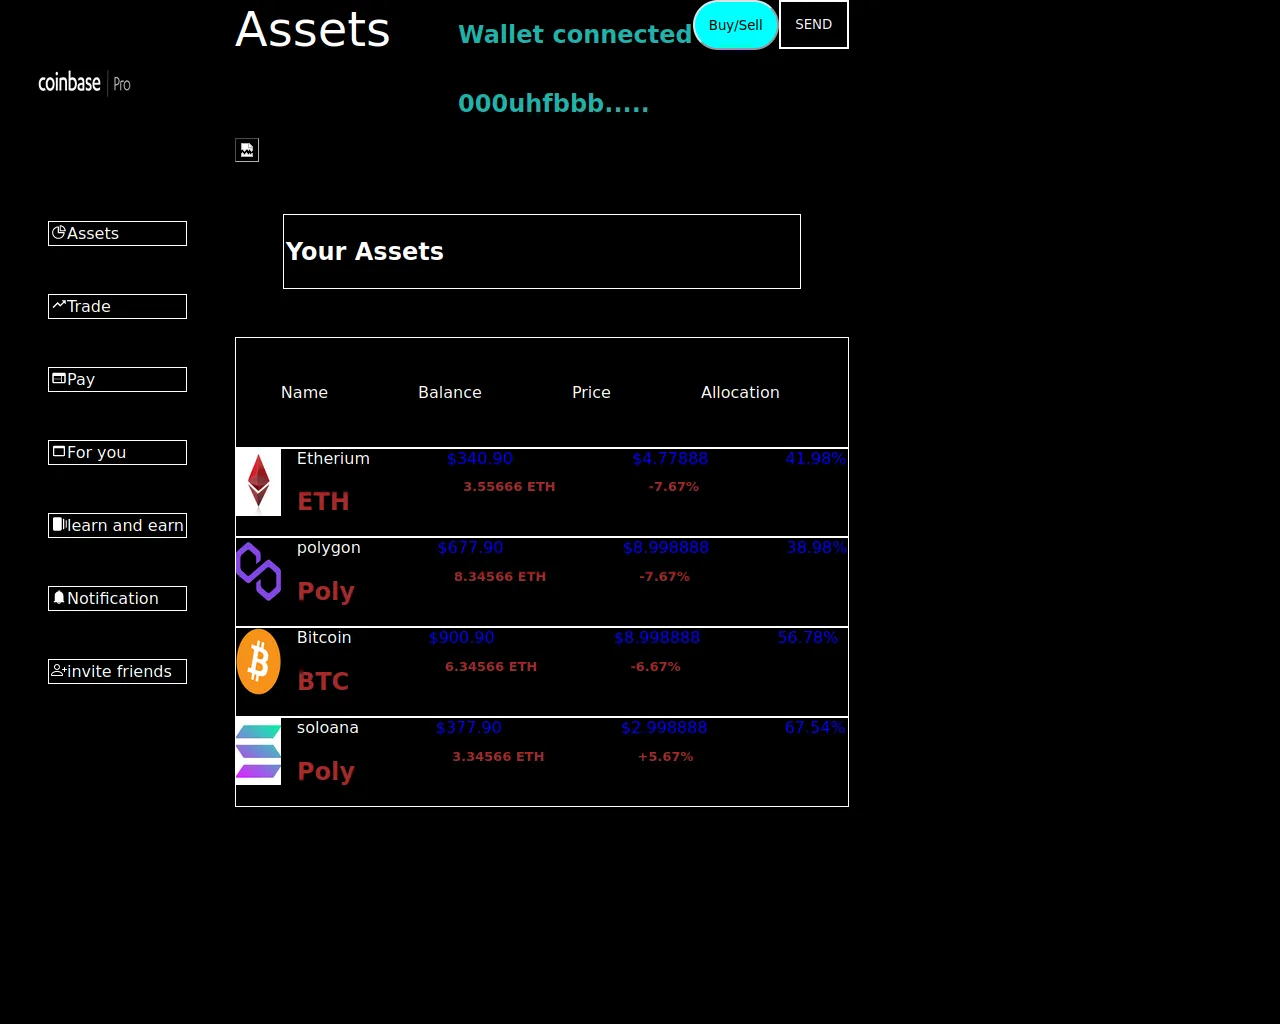Click the $377.90 balance value

(469, 727)
